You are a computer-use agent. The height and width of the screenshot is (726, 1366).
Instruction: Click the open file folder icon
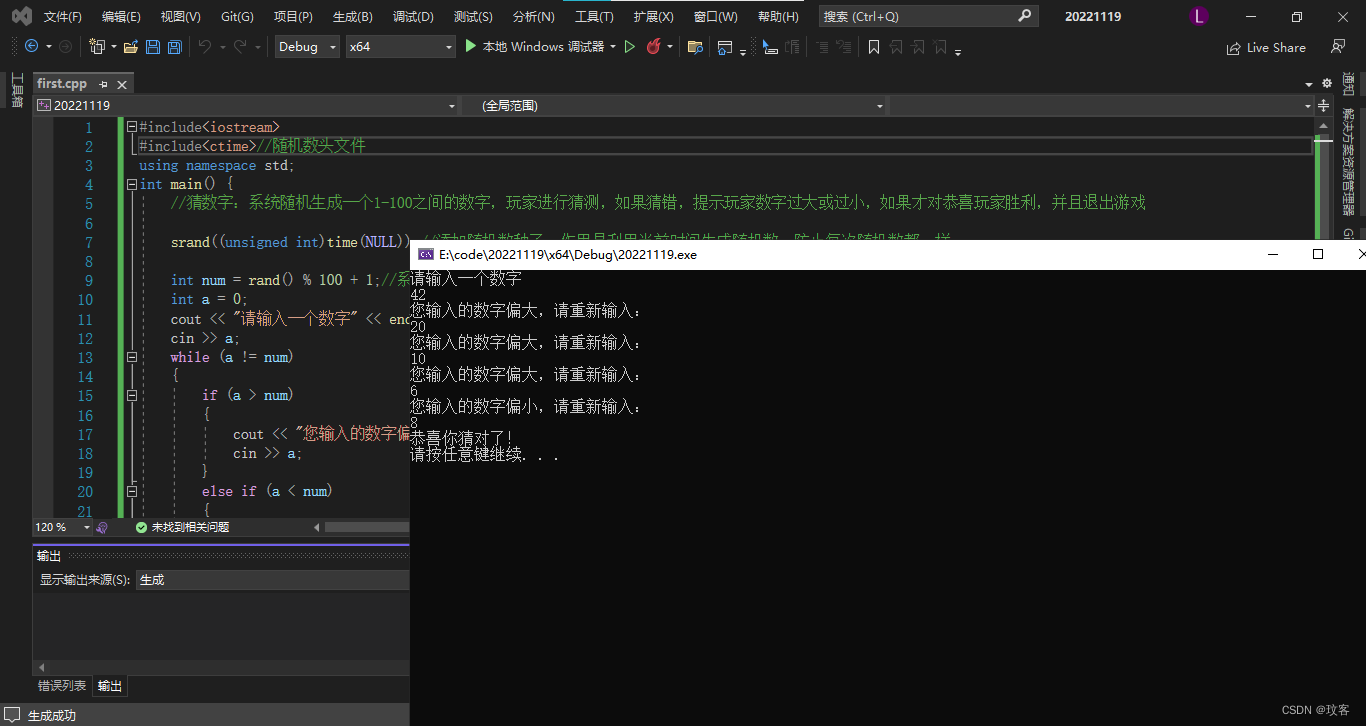click(x=131, y=47)
